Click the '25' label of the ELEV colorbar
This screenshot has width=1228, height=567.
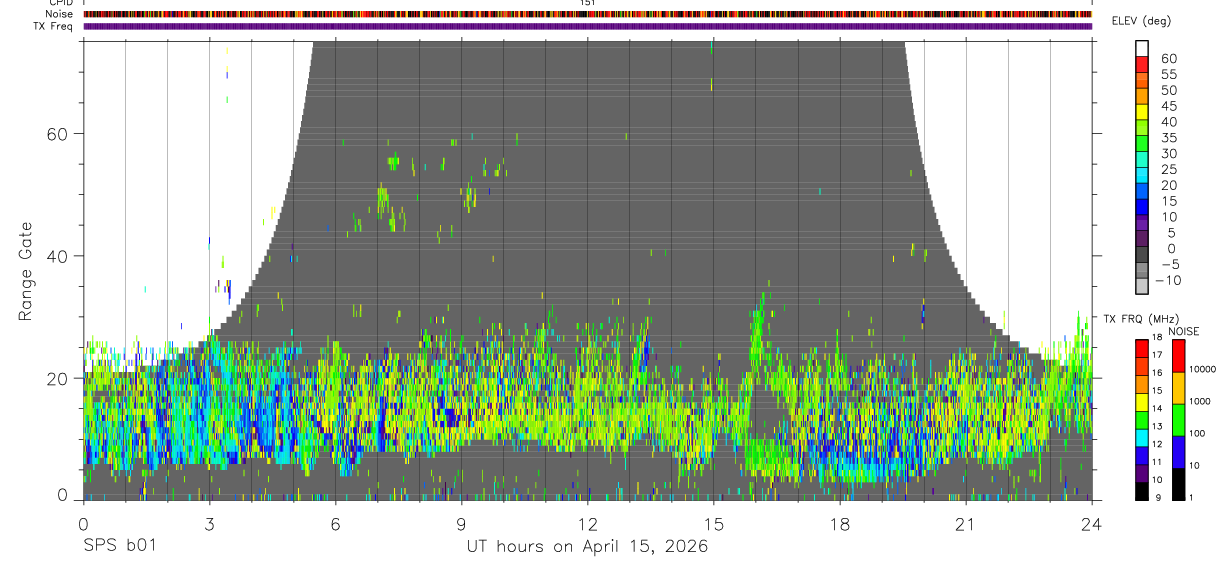pyautogui.click(x=1169, y=169)
